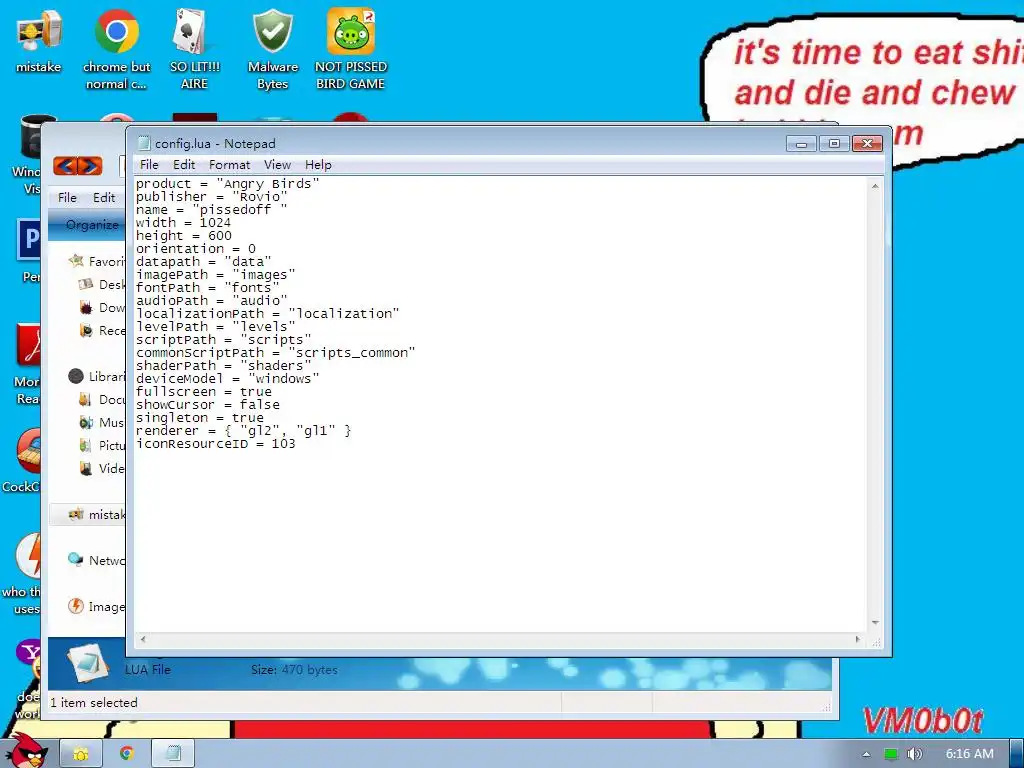Click the Chrome icon in the taskbar
1024x768 pixels.
click(127, 754)
